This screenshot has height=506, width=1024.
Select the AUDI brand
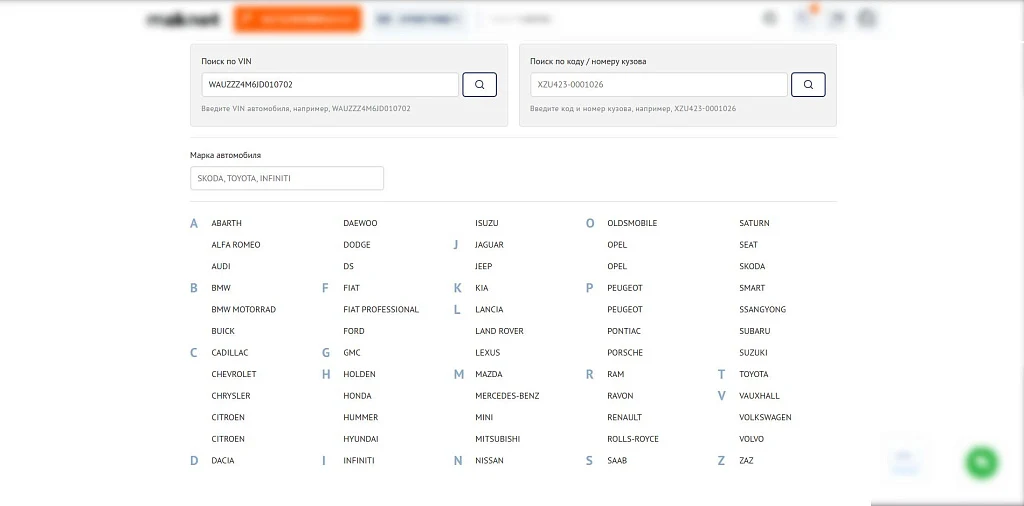point(221,266)
